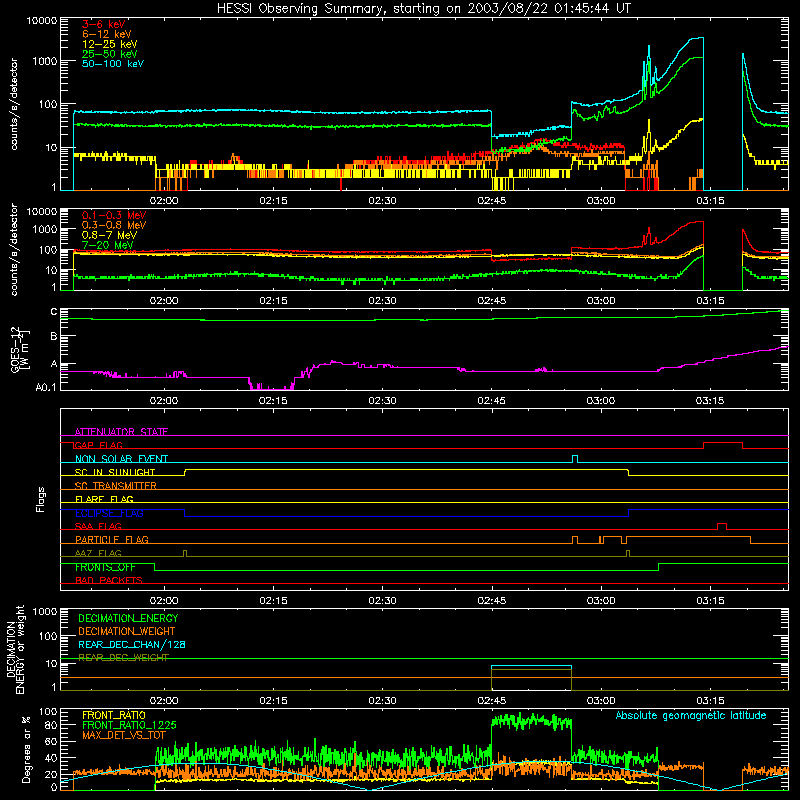Click the 'MAX_DET_VS_TOT' legend entry
800x800 pixels.
pos(123,735)
